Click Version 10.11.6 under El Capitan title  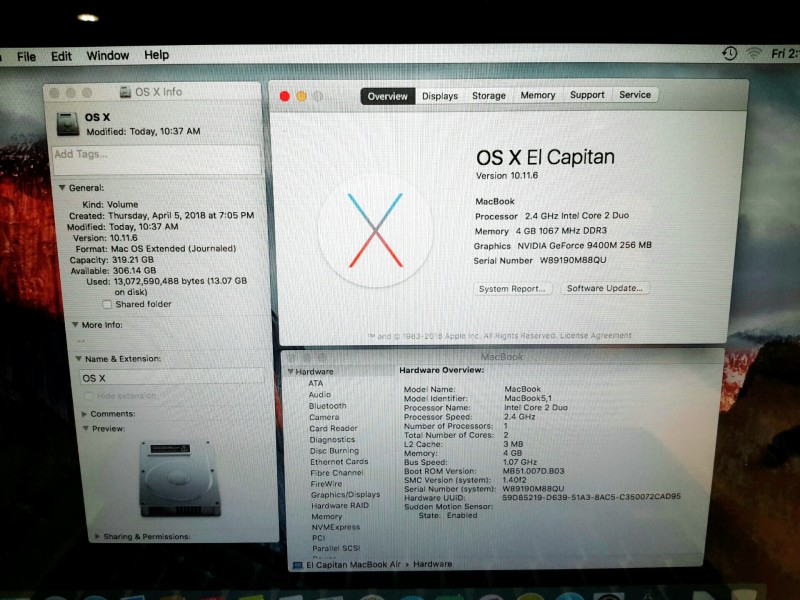pos(507,176)
